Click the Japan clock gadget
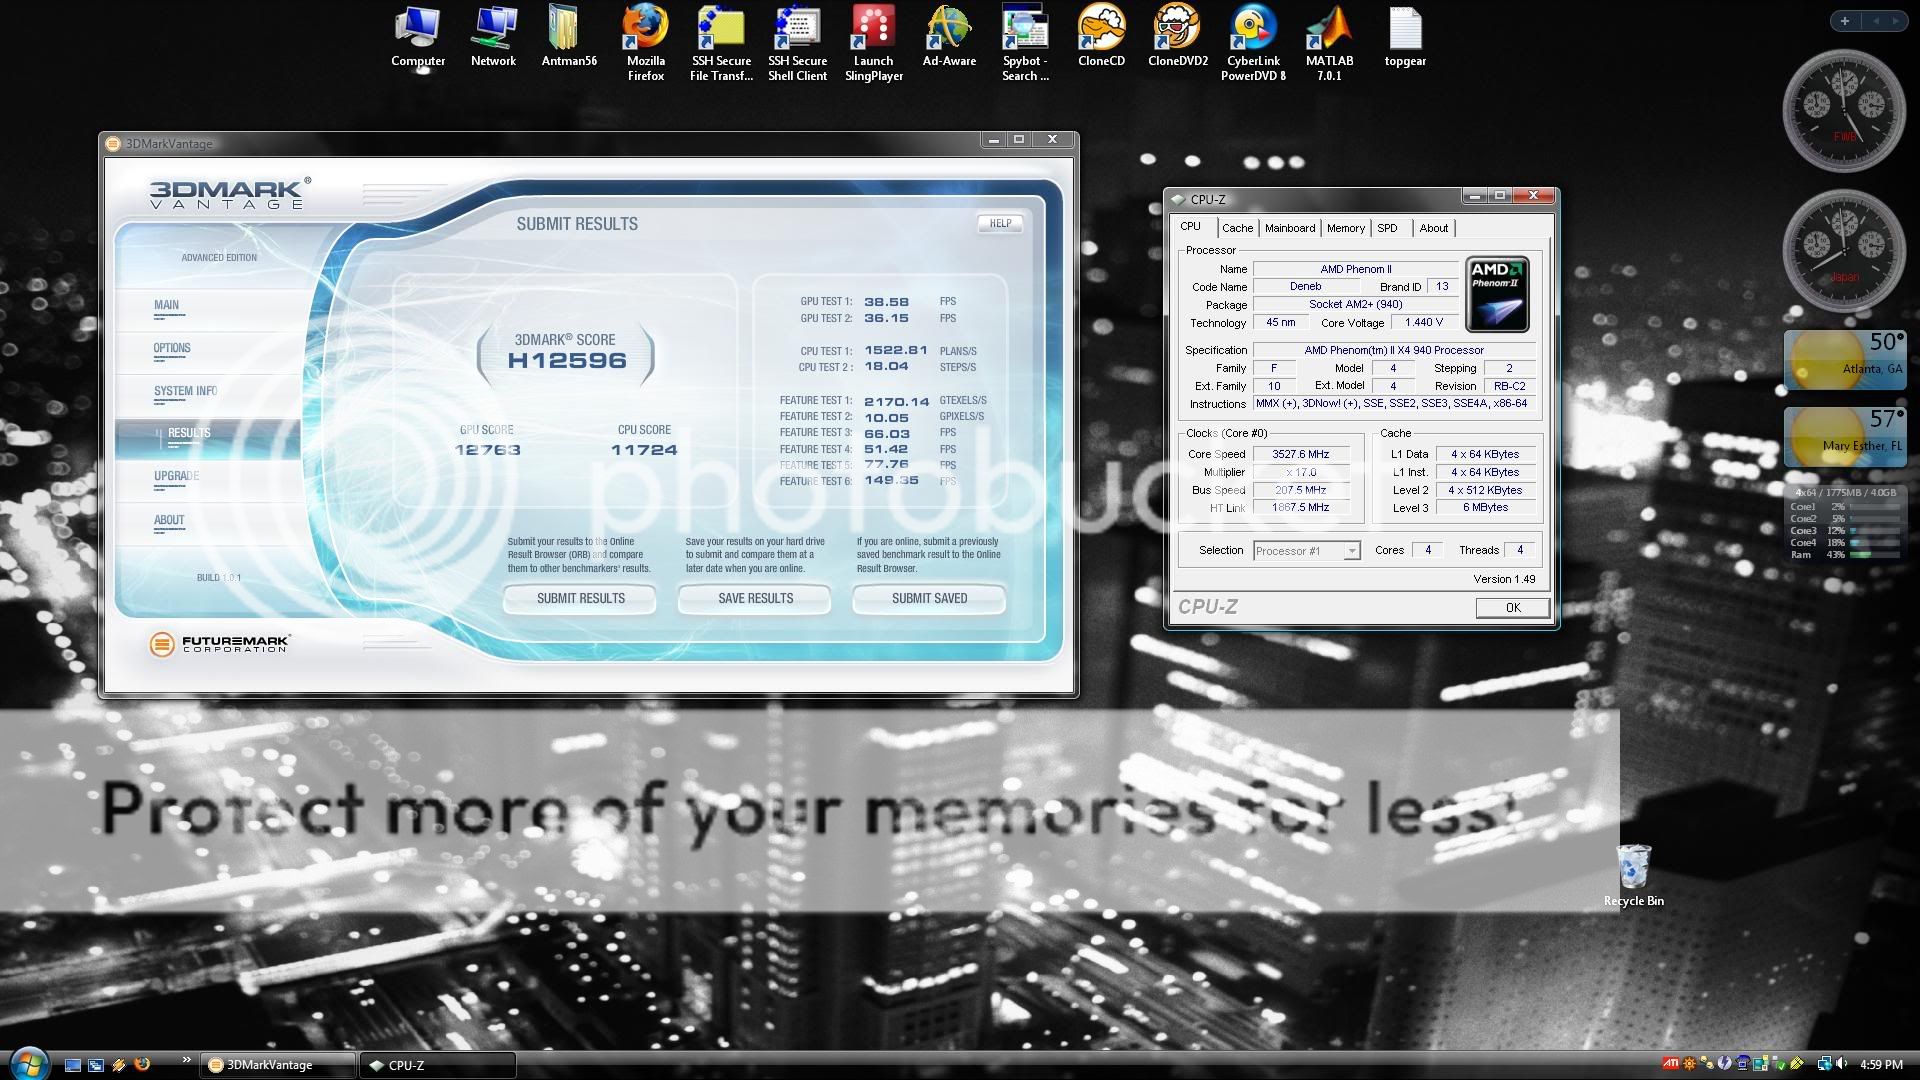The image size is (1920, 1080). pyautogui.click(x=1844, y=251)
